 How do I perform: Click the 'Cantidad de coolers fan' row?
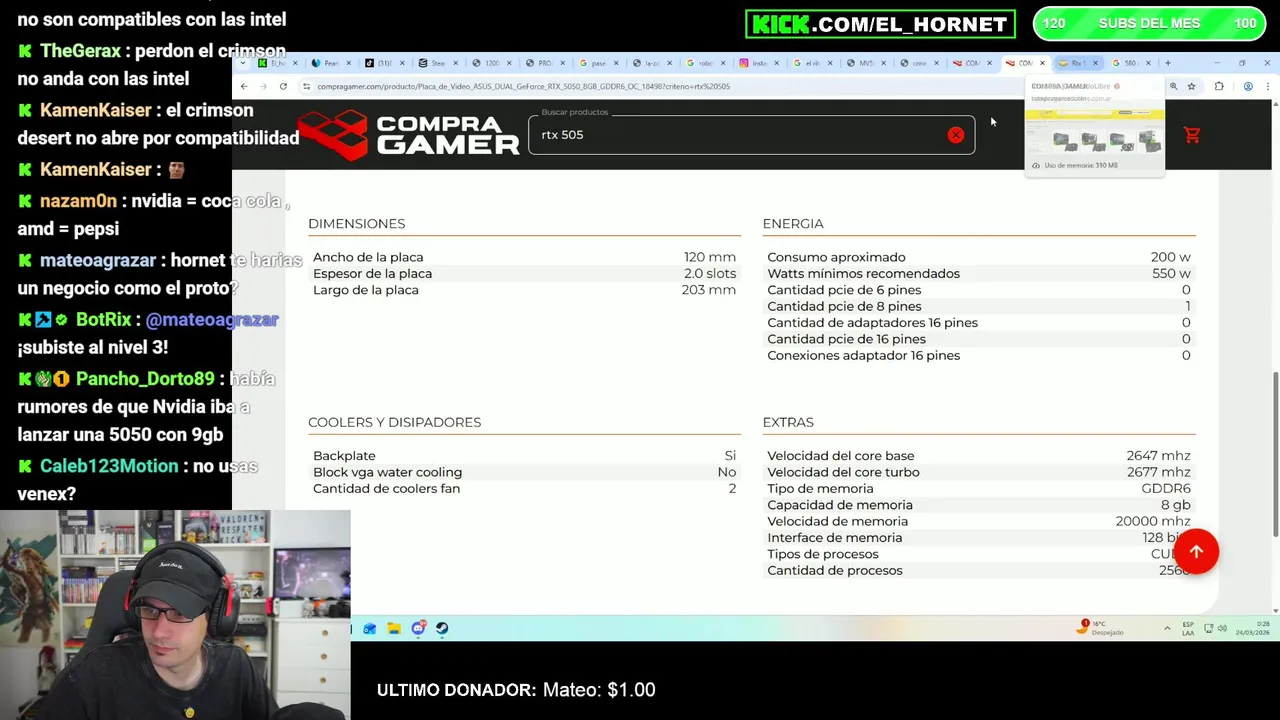(x=524, y=488)
